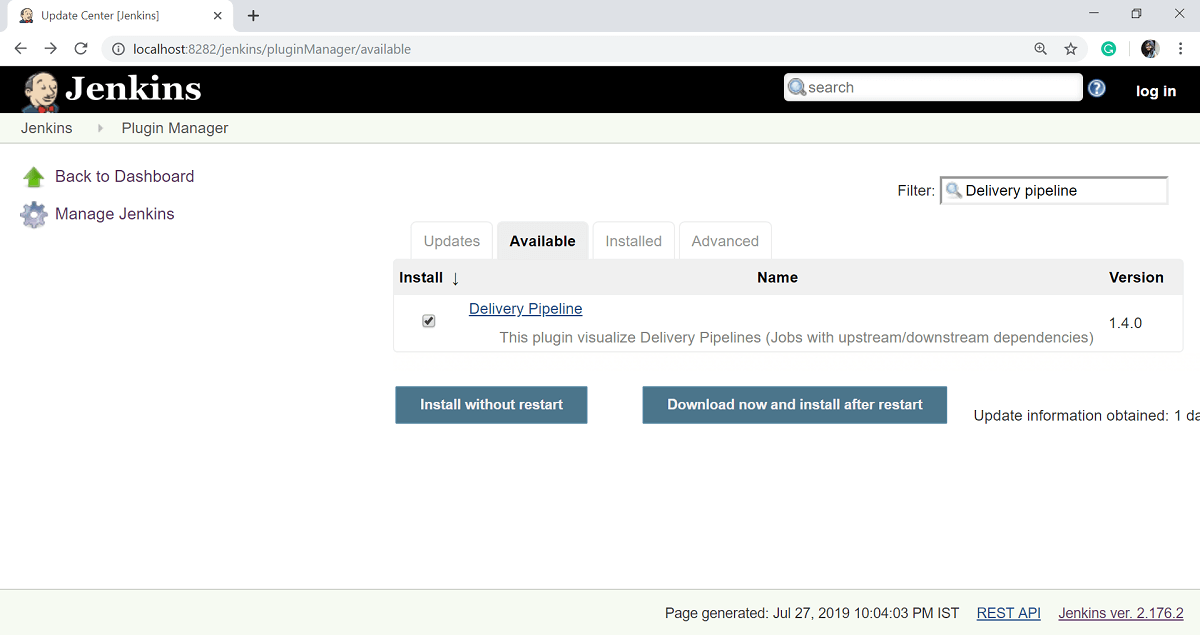The height and width of the screenshot is (635, 1200).
Task: Open the Chrome three-dot menu
Action: 1180,49
